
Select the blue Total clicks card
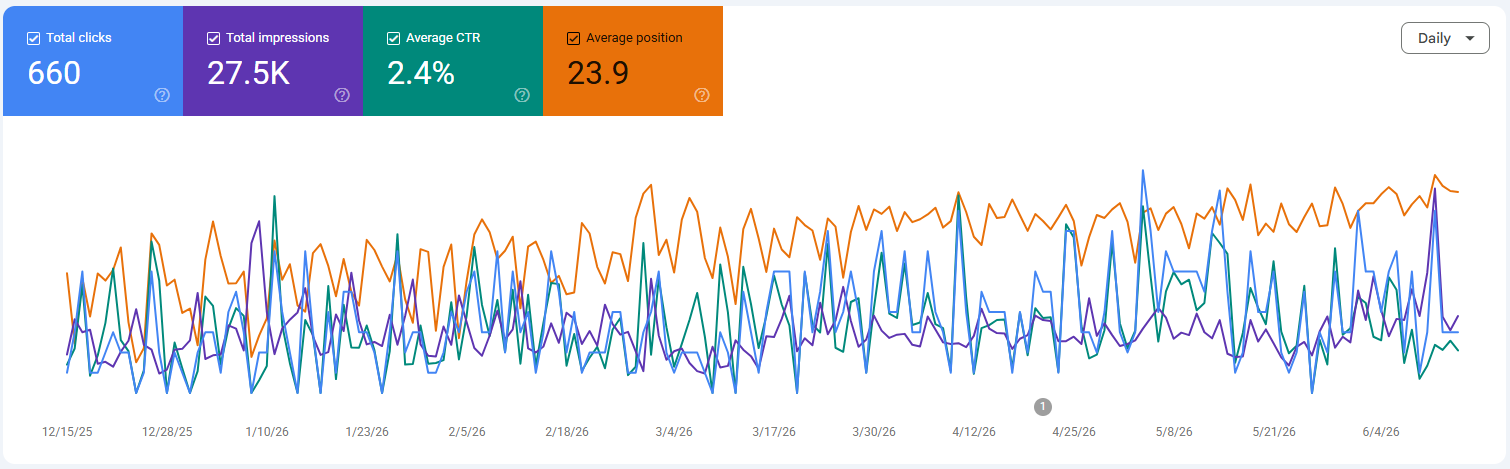tap(93, 60)
